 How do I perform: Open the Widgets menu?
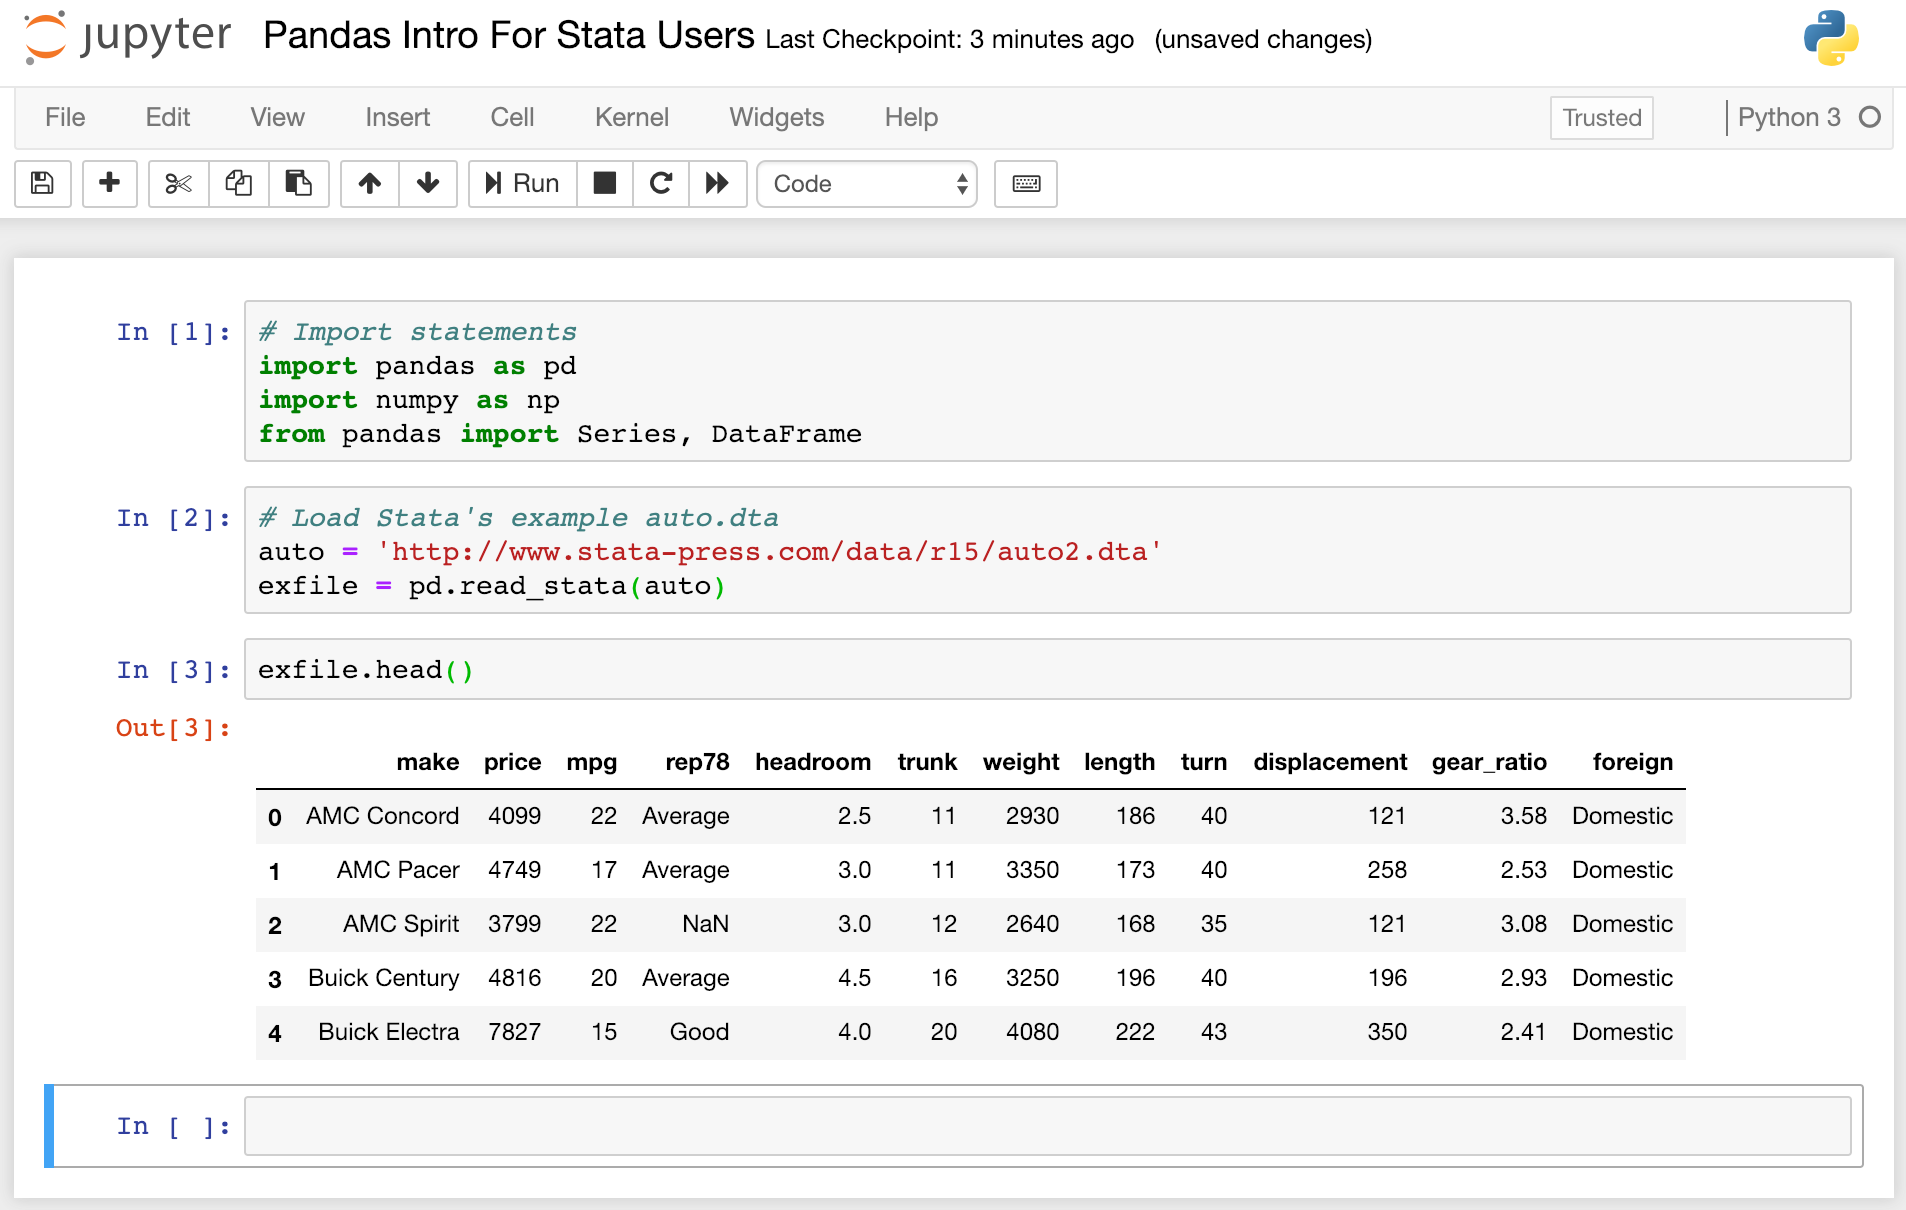click(776, 117)
